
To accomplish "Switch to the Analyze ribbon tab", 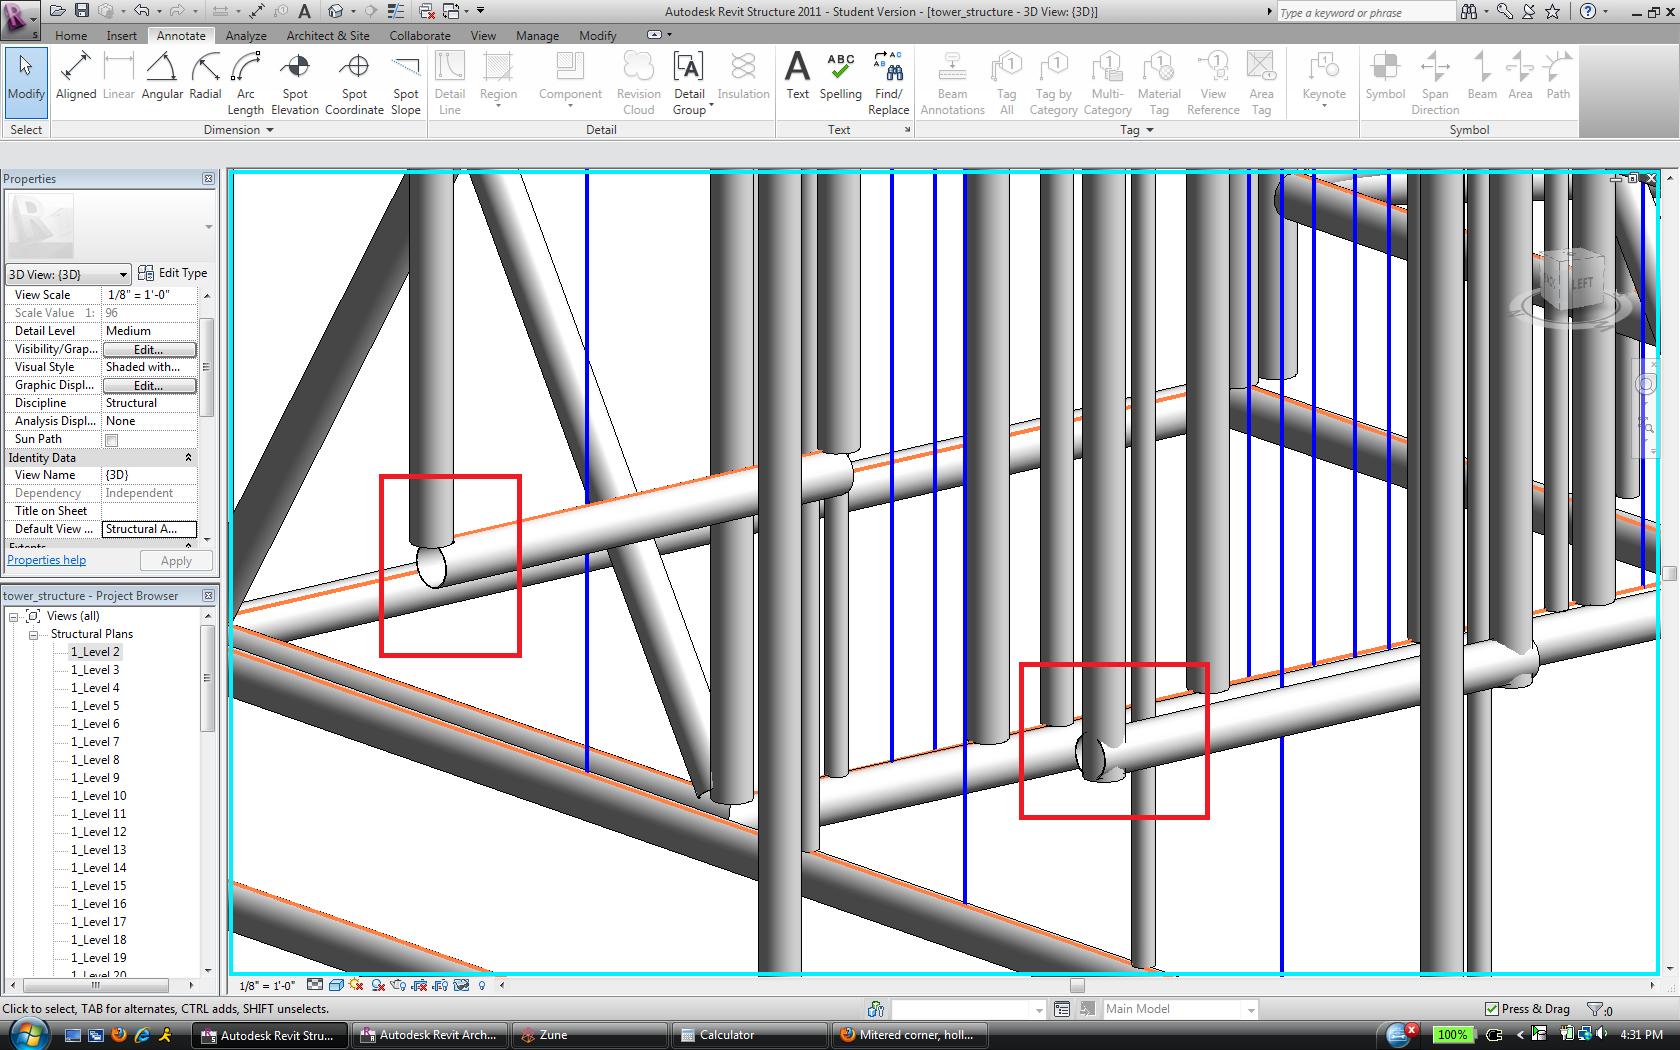I will tap(246, 35).
